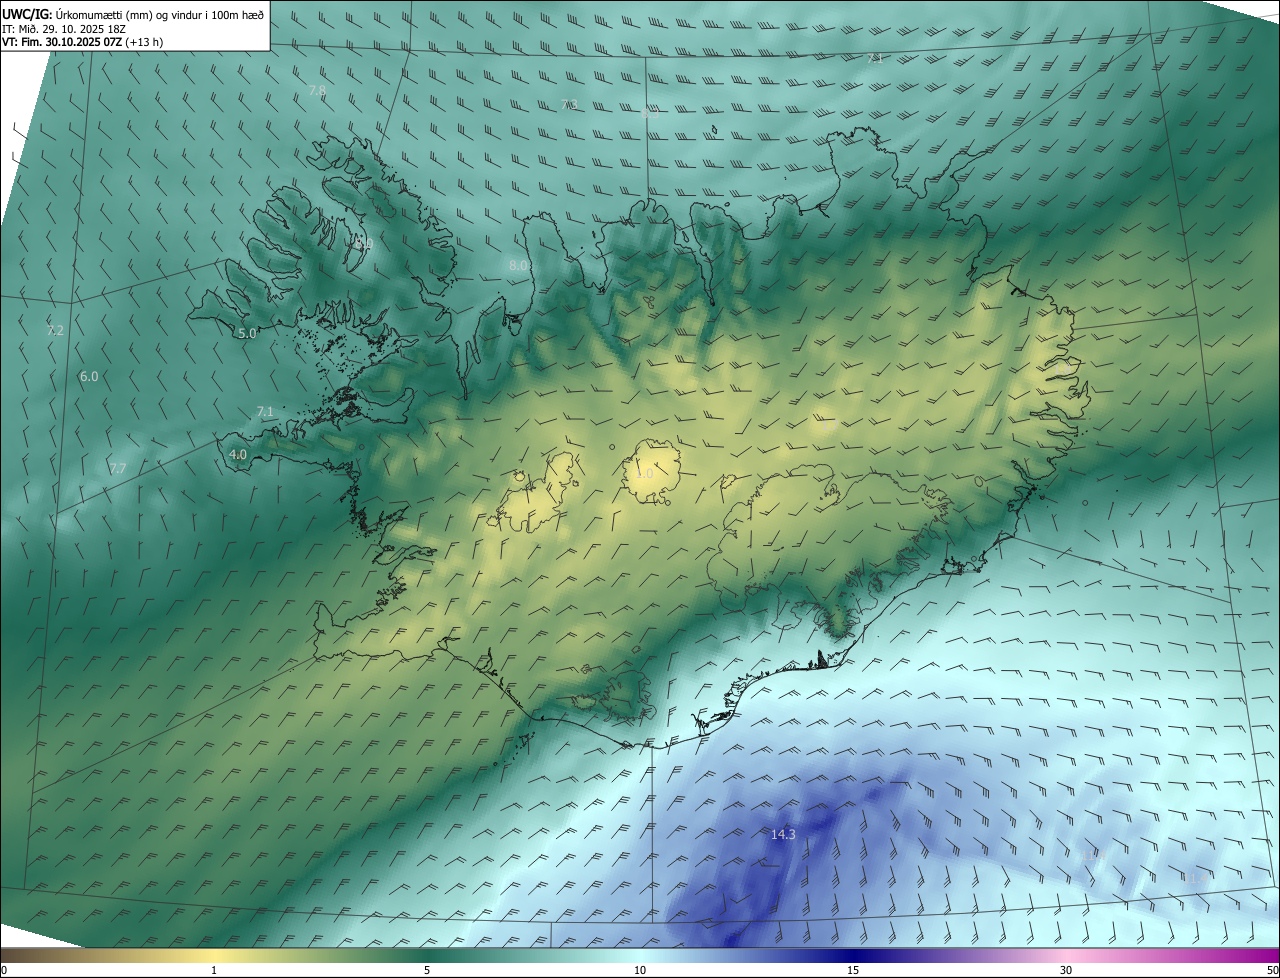Click the 4.0 value label
The height and width of the screenshot is (978, 1280).
[x=238, y=454]
